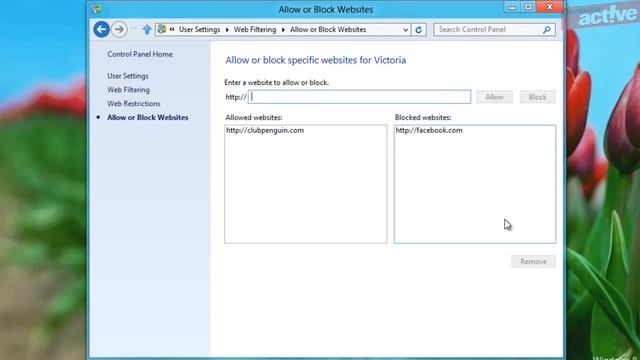This screenshot has width=640, height=360.
Task: Expand arrow after User Settings breadcrumb
Action: coord(227,29)
